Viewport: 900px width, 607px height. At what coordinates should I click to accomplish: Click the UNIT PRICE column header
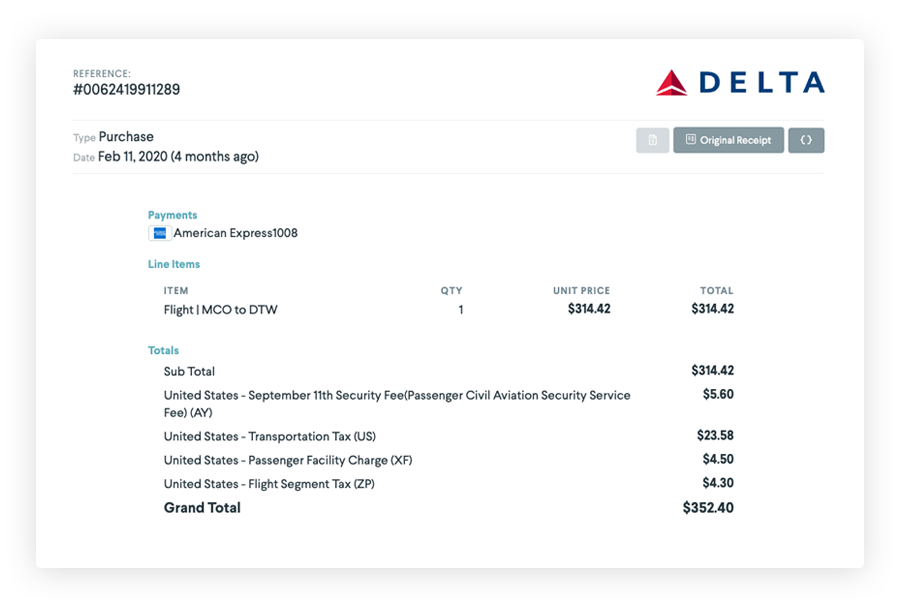[x=581, y=291]
